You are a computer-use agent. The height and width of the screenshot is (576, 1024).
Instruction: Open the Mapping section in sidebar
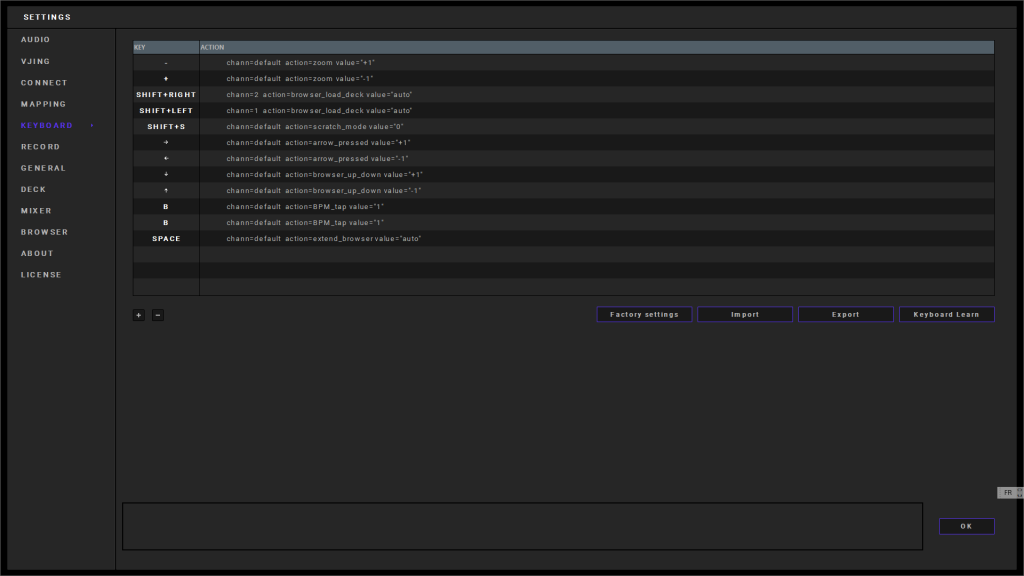point(44,104)
